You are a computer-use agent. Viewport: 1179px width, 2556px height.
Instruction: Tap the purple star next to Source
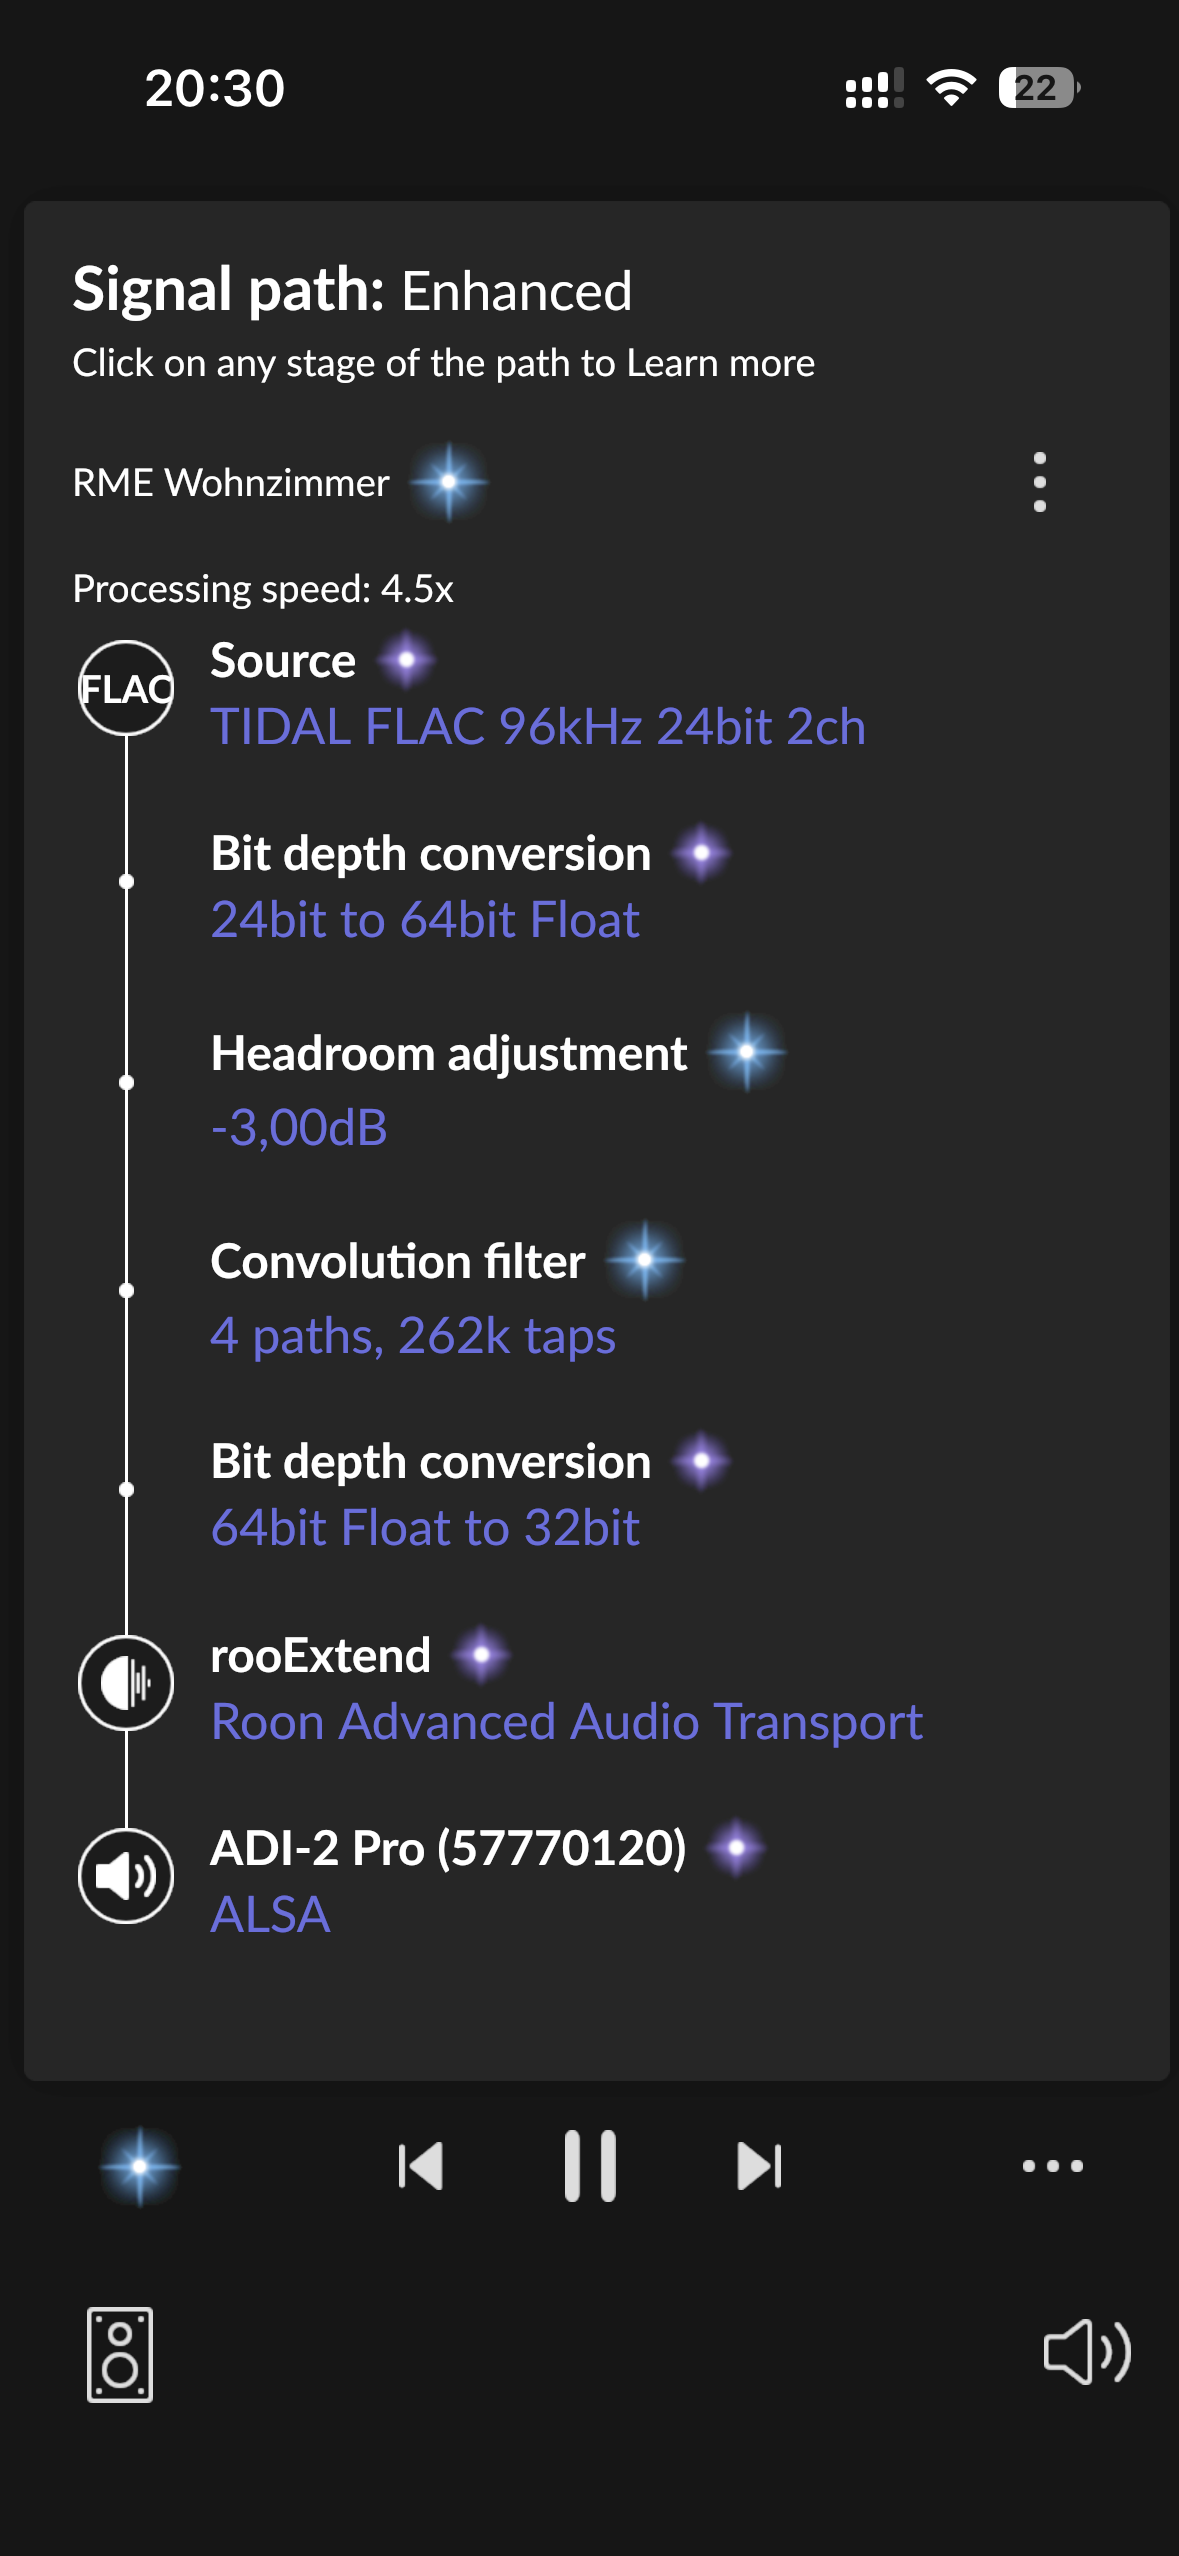click(x=406, y=660)
